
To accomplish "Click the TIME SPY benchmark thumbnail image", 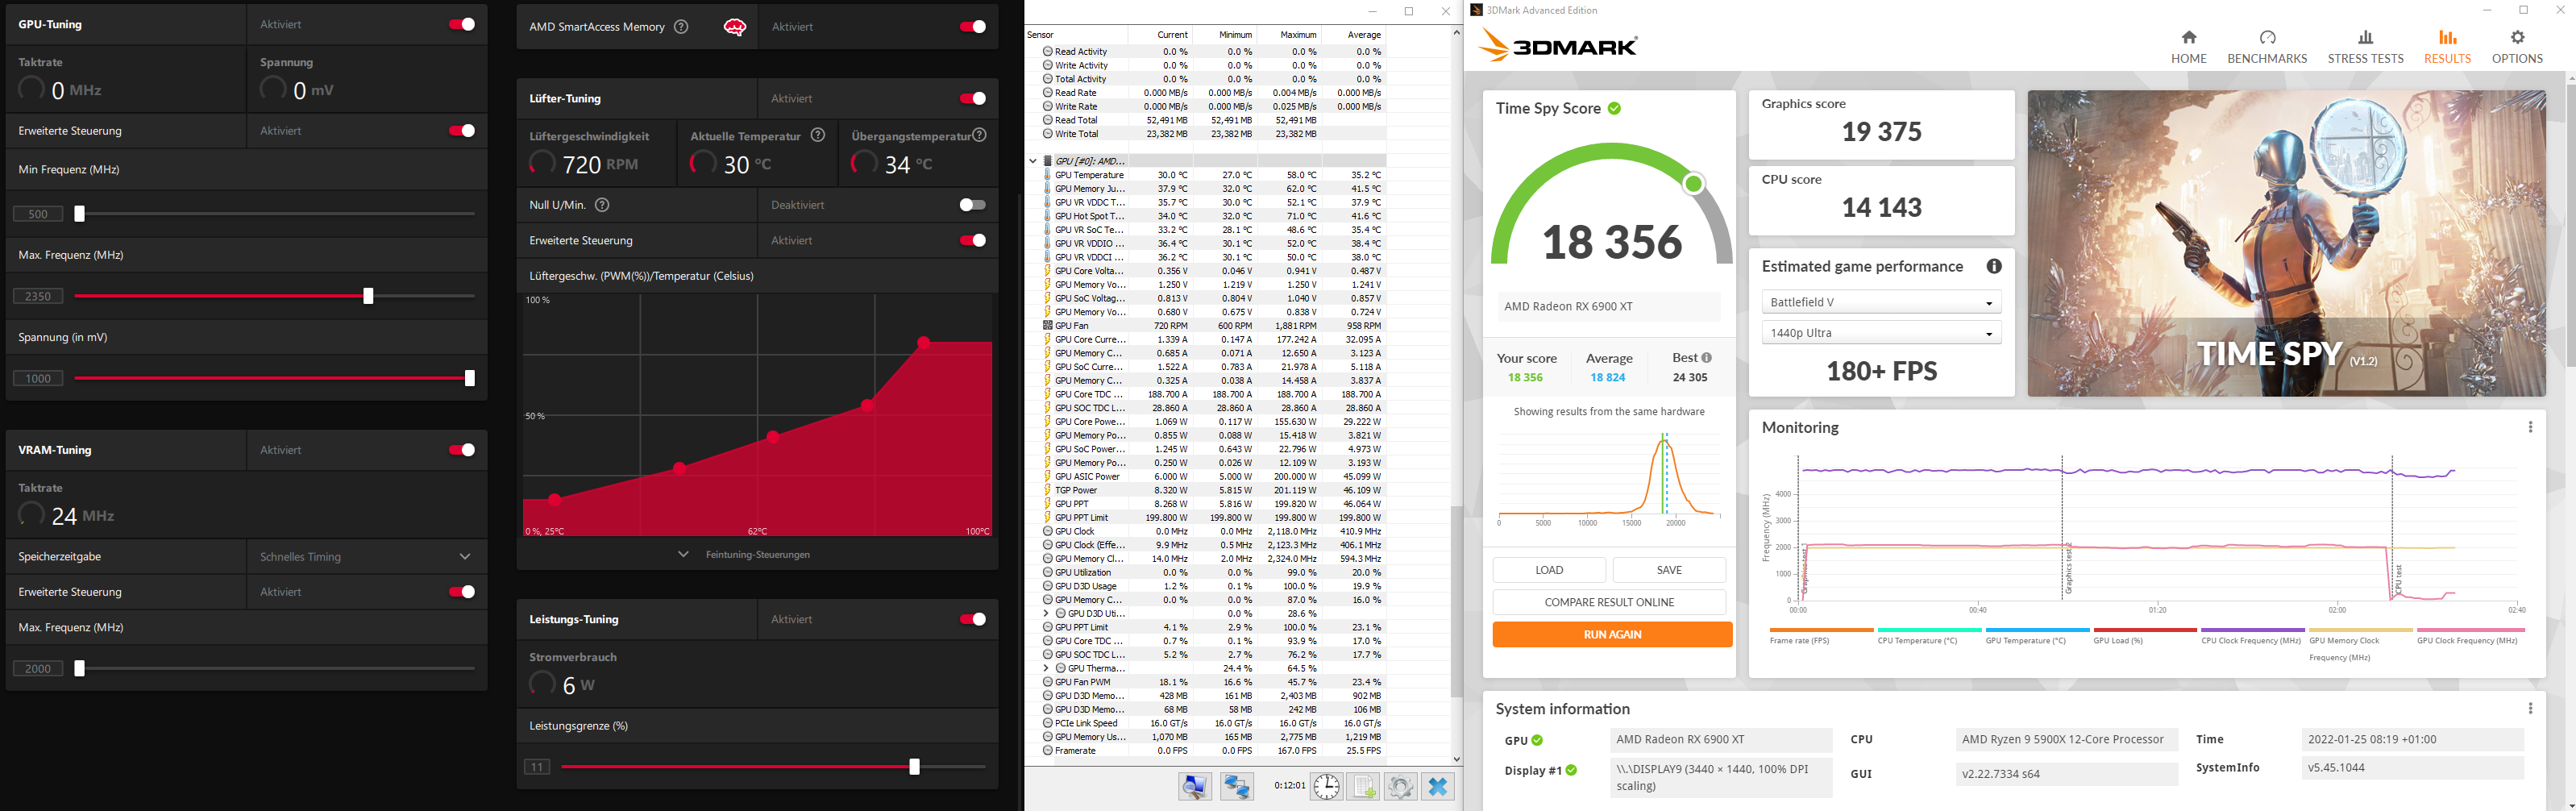I will click(2286, 243).
